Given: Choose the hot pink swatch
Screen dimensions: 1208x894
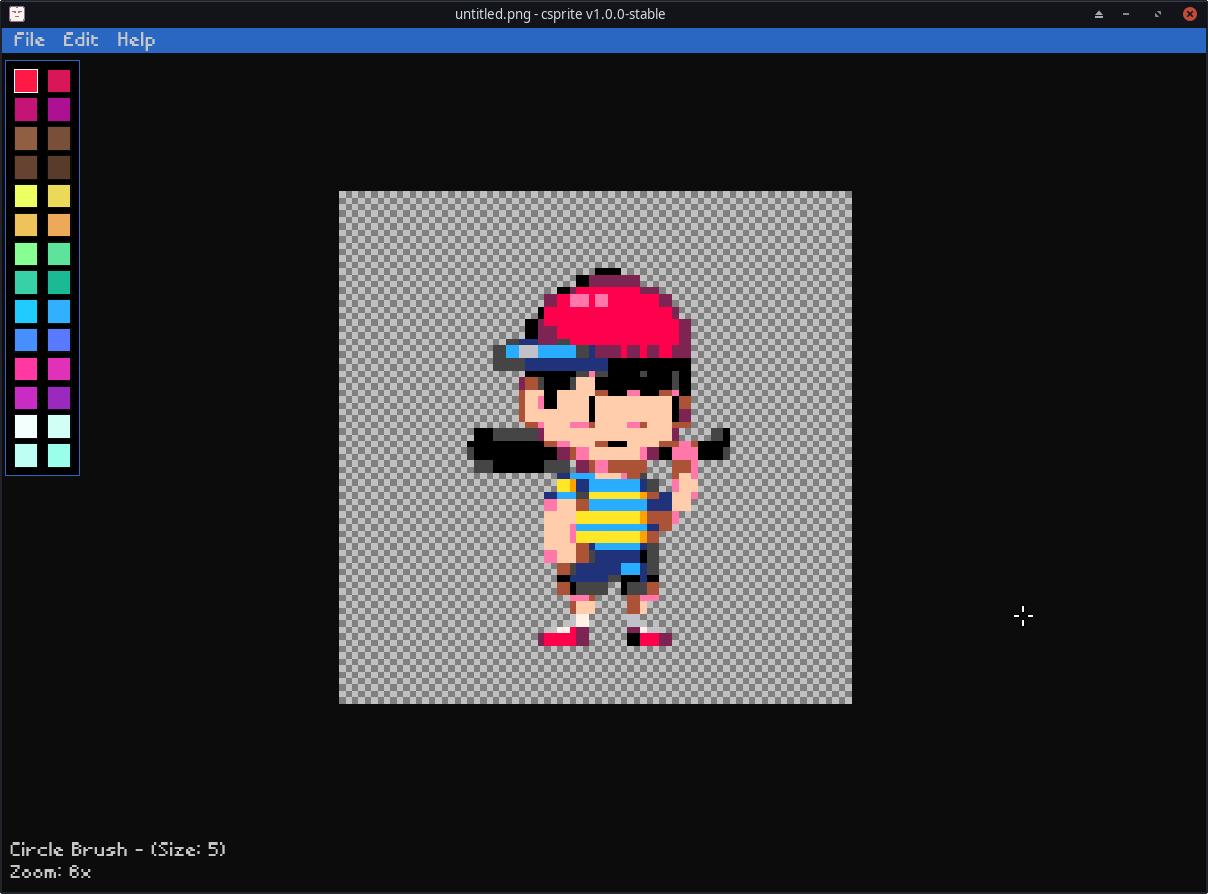Looking at the screenshot, I should [26, 369].
